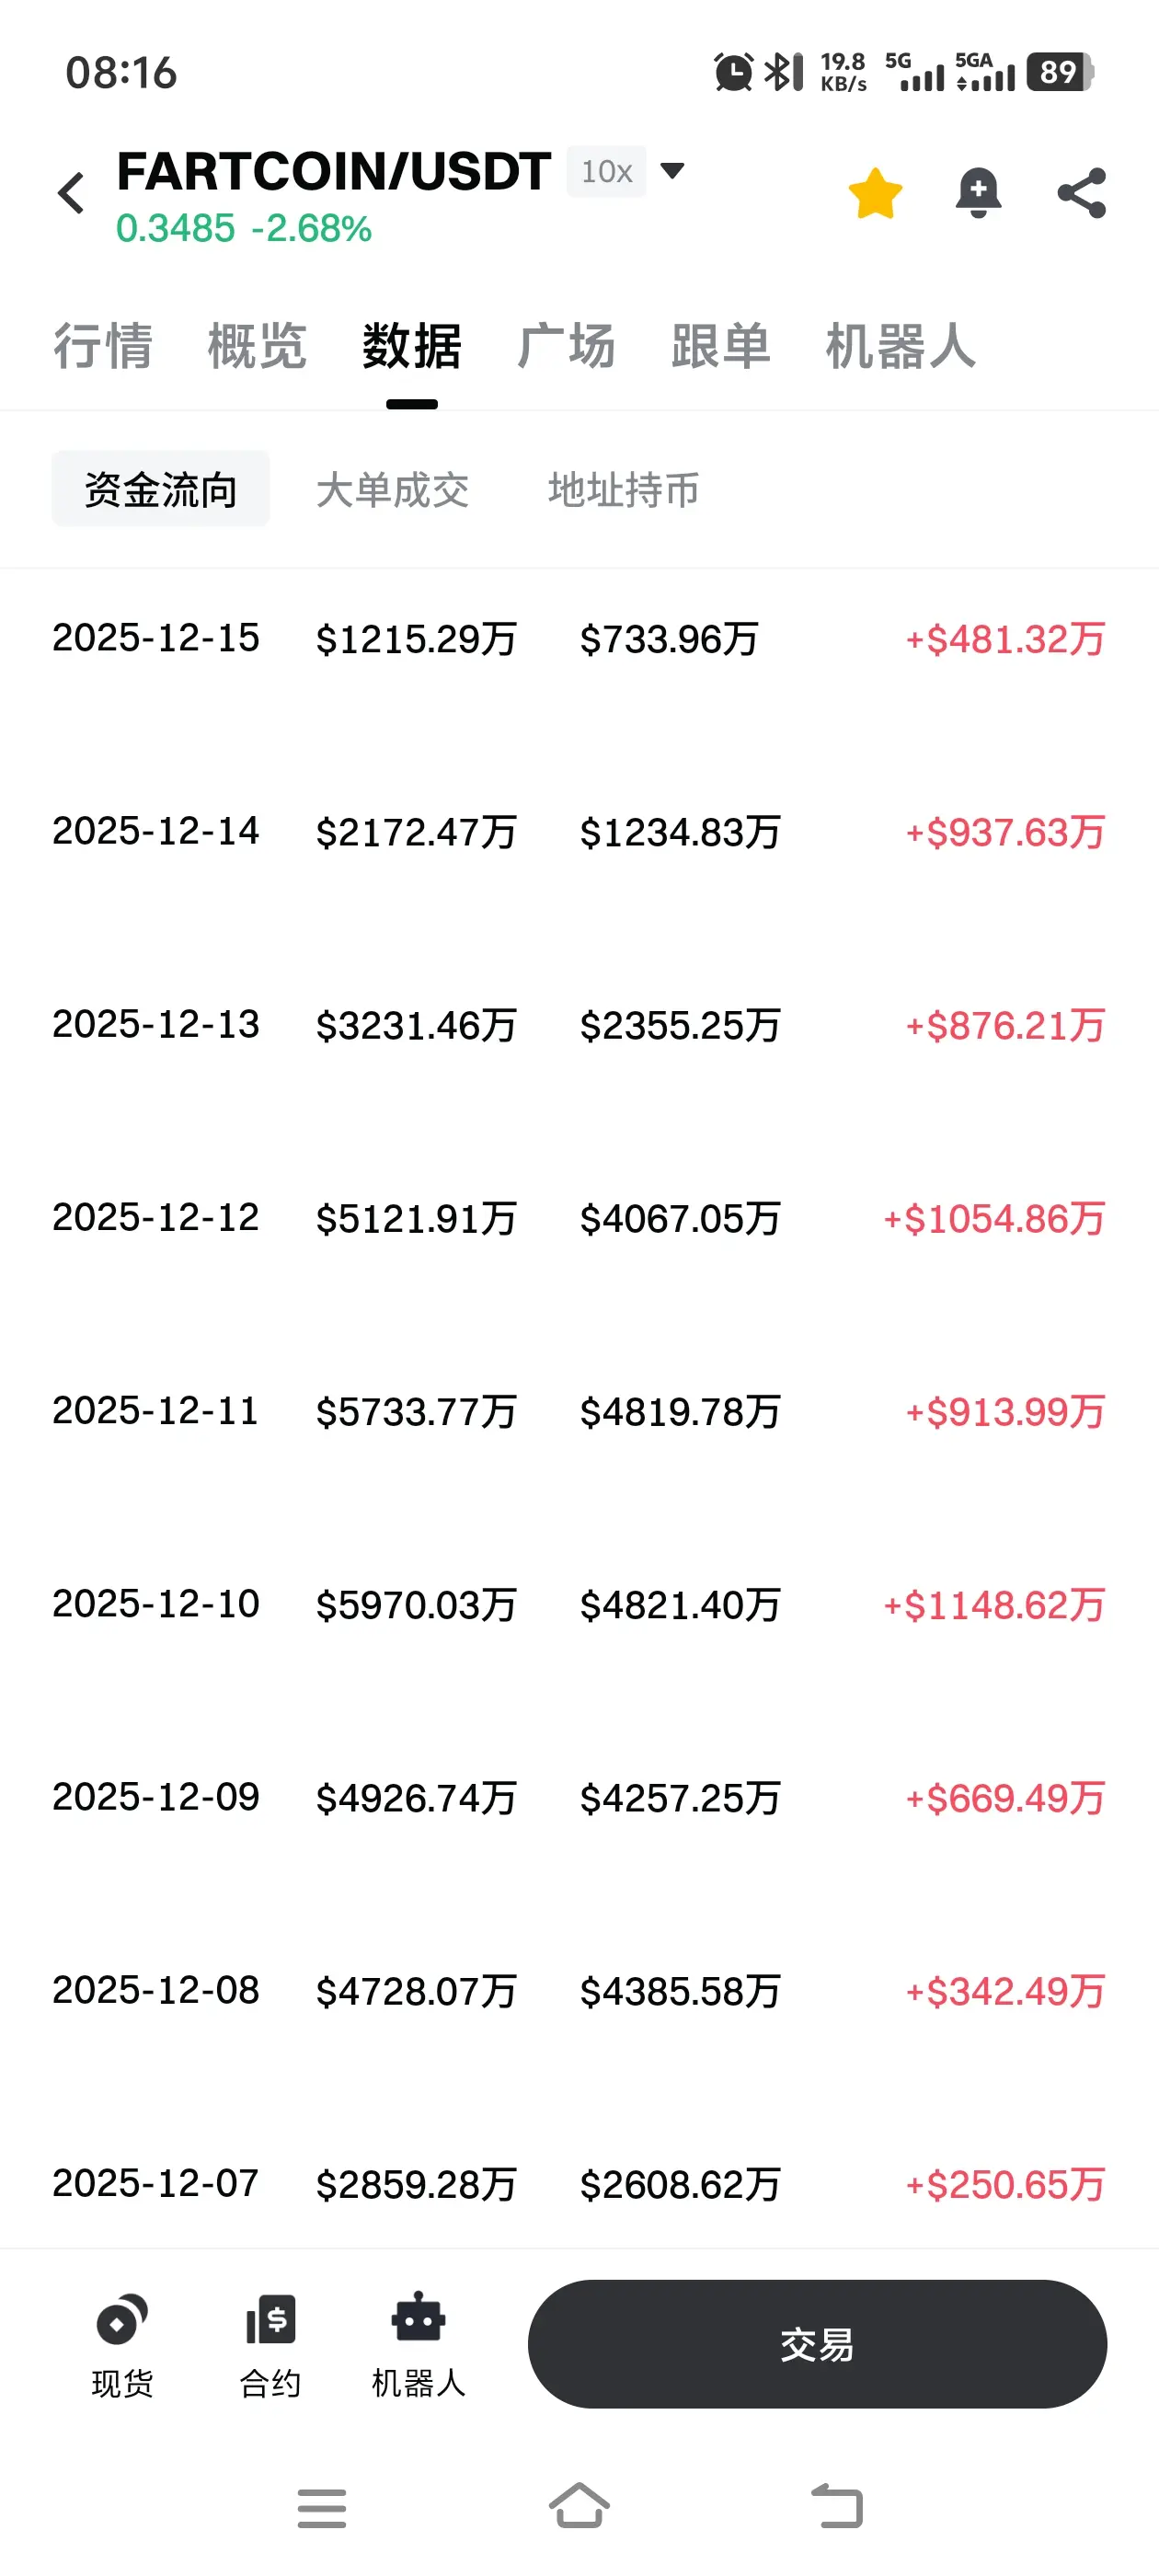The image size is (1159, 2576).
Task: Select the 10x leverage badge
Action: [606, 171]
